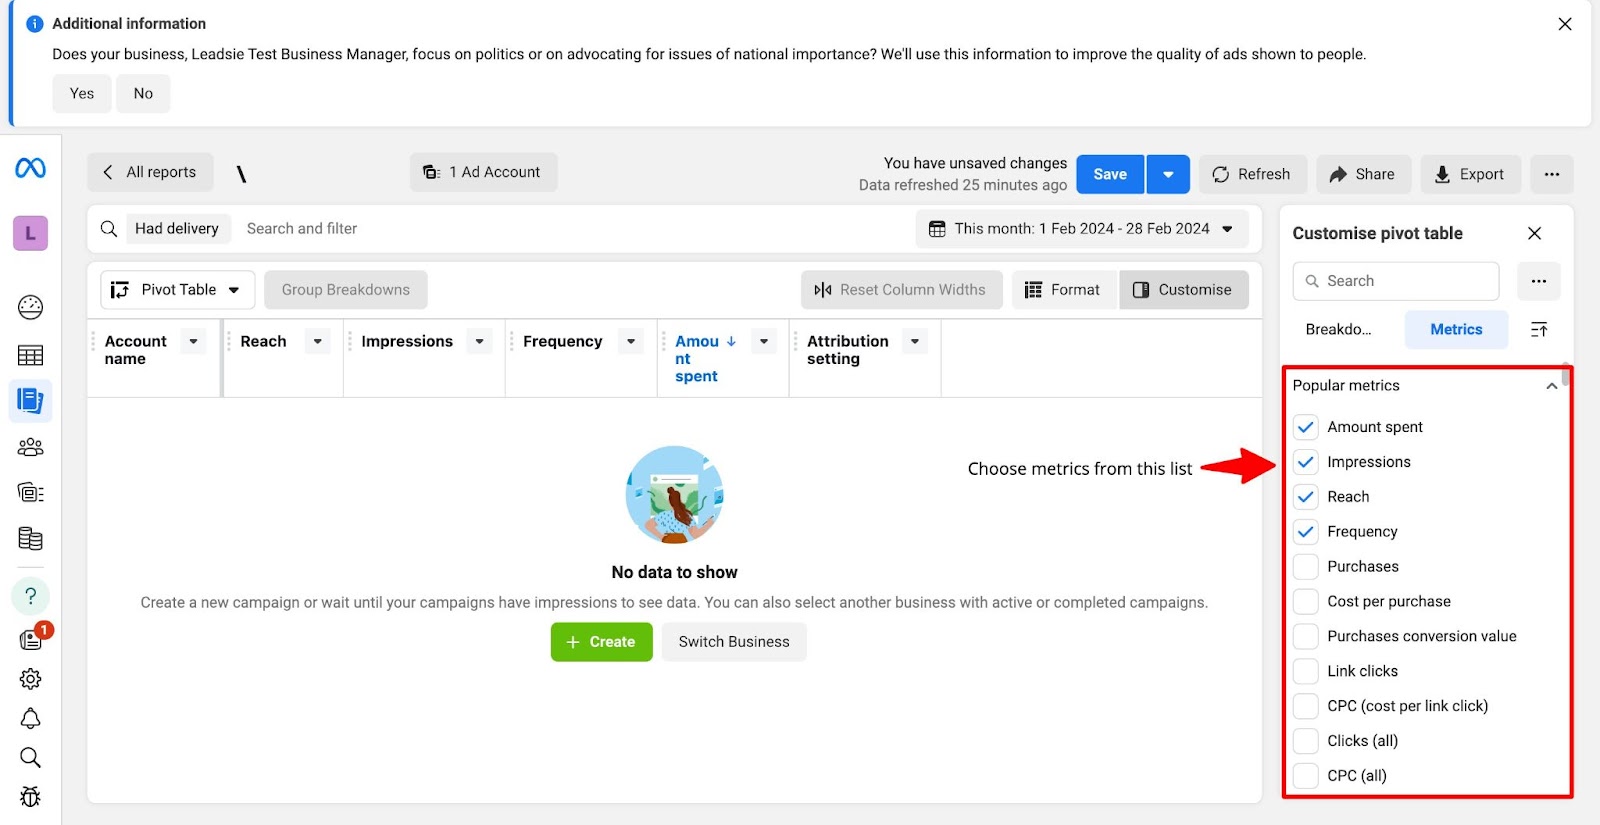Open the Save options dropdown arrow
The width and height of the screenshot is (1600, 825).
click(1168, 174)
